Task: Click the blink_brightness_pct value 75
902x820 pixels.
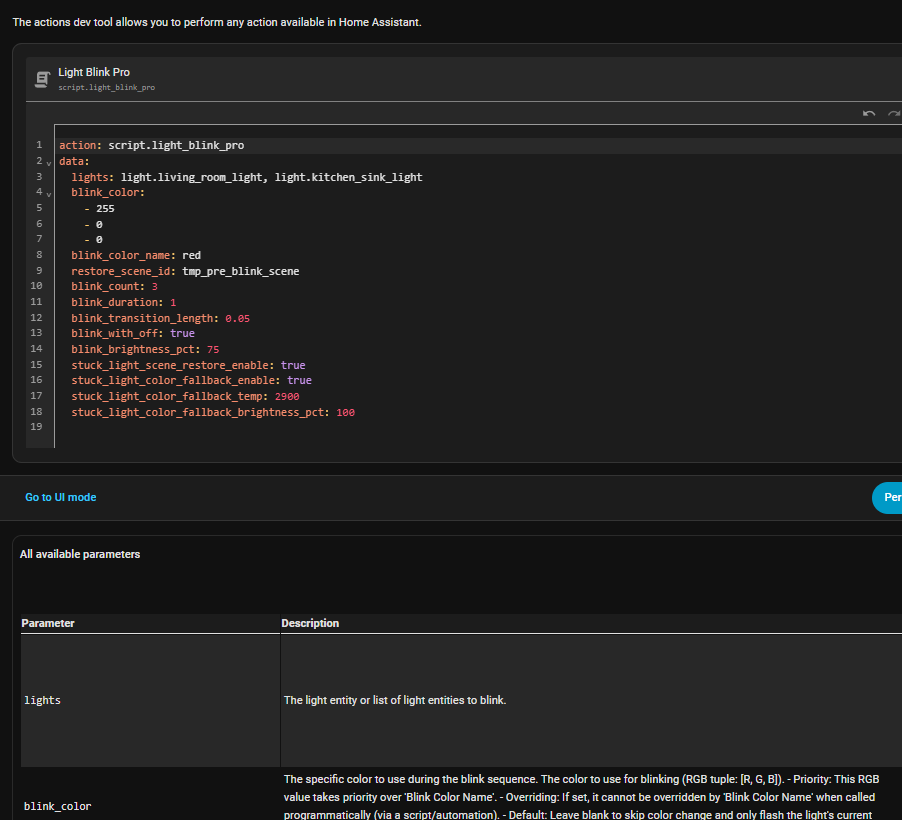Action: pos(213,349)
